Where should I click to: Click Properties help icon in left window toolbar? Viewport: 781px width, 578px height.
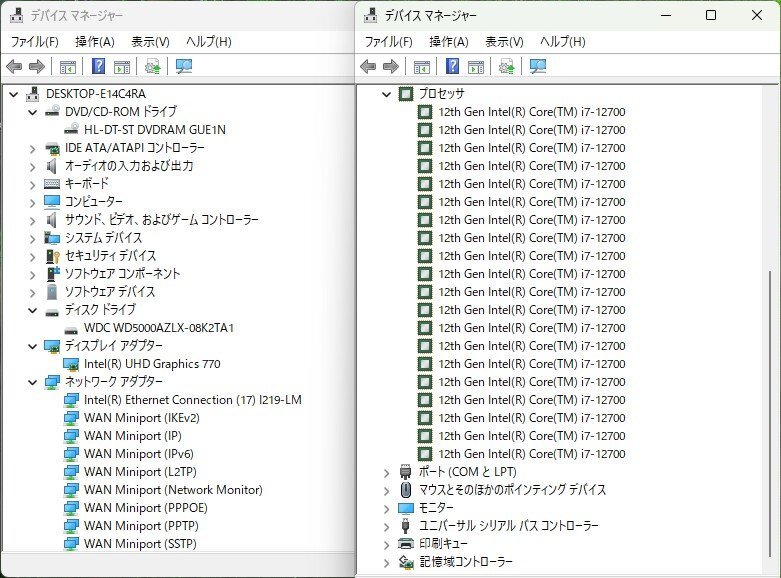(99, 66)
